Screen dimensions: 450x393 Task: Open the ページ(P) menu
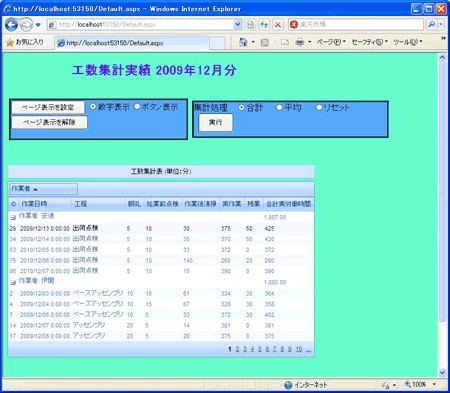click(x=331, y=42)
